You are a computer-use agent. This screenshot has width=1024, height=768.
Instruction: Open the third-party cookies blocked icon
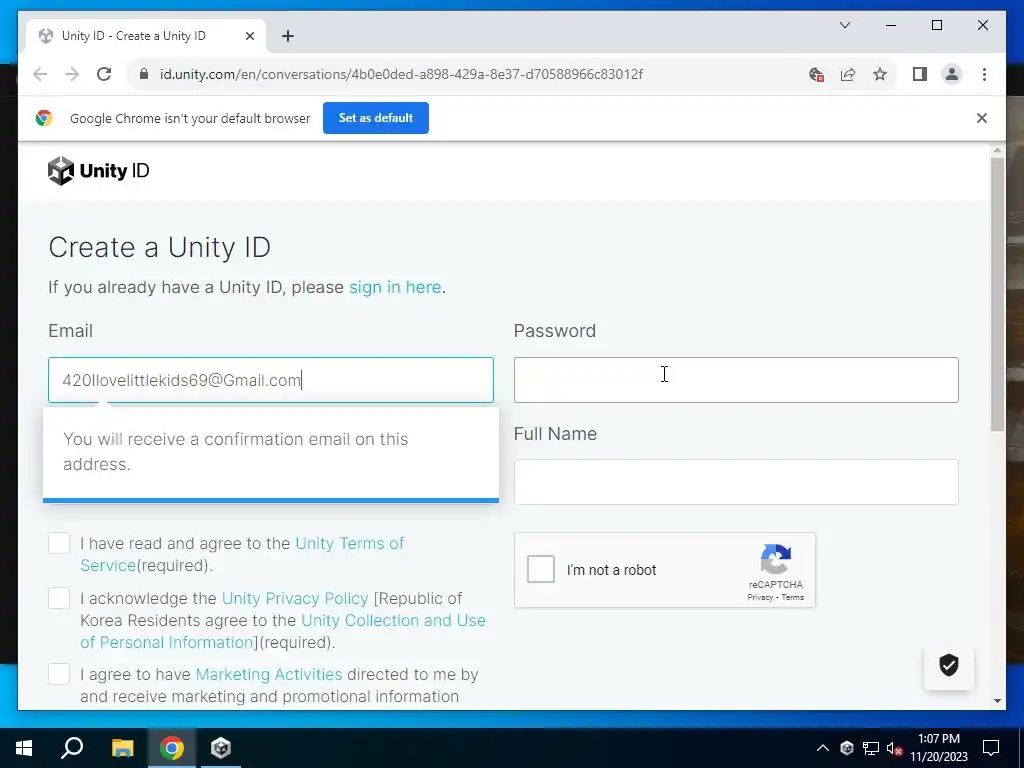point(816,74)
